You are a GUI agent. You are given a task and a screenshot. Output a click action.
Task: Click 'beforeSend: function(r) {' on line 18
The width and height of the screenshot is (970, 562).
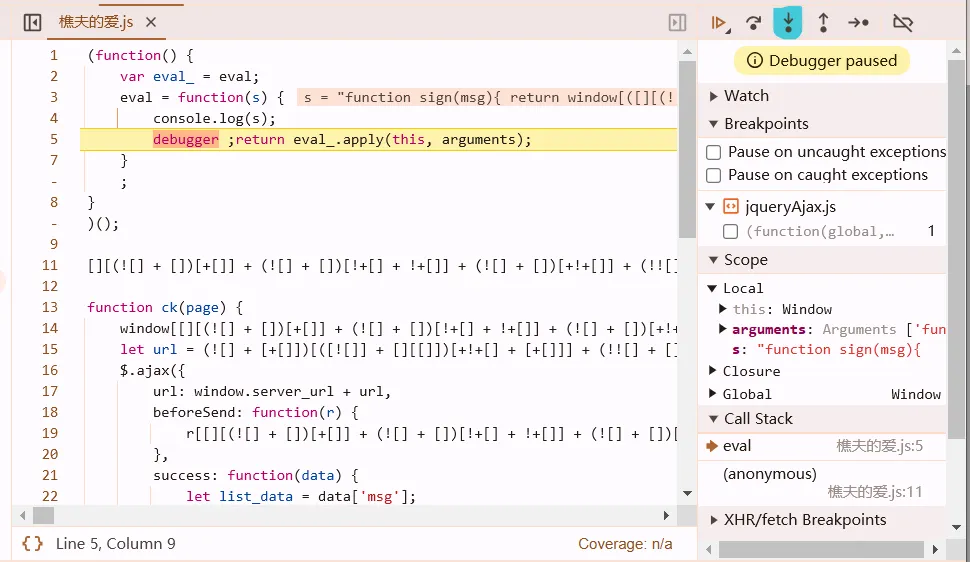[255, 413]
